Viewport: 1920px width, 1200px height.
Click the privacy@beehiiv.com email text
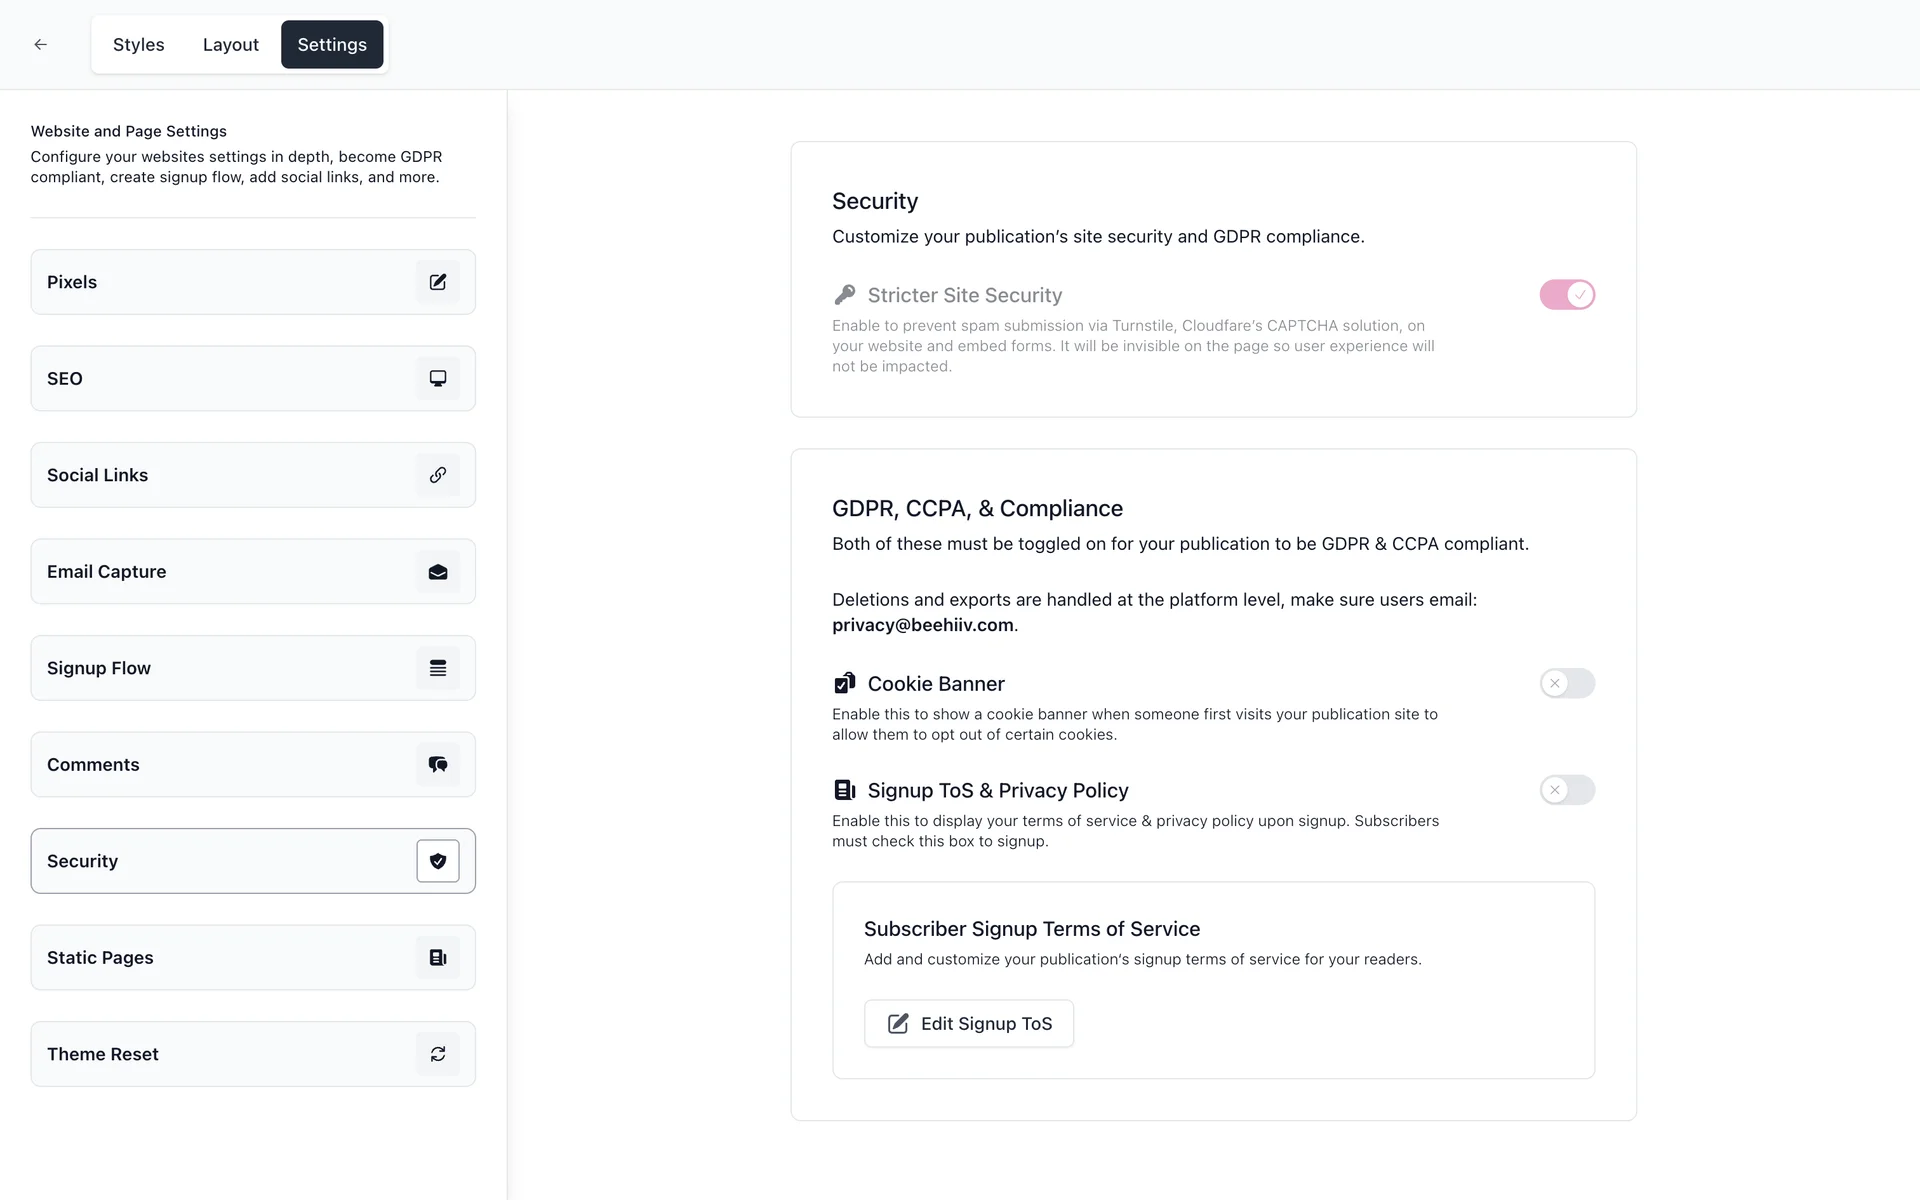pos(922,625)
